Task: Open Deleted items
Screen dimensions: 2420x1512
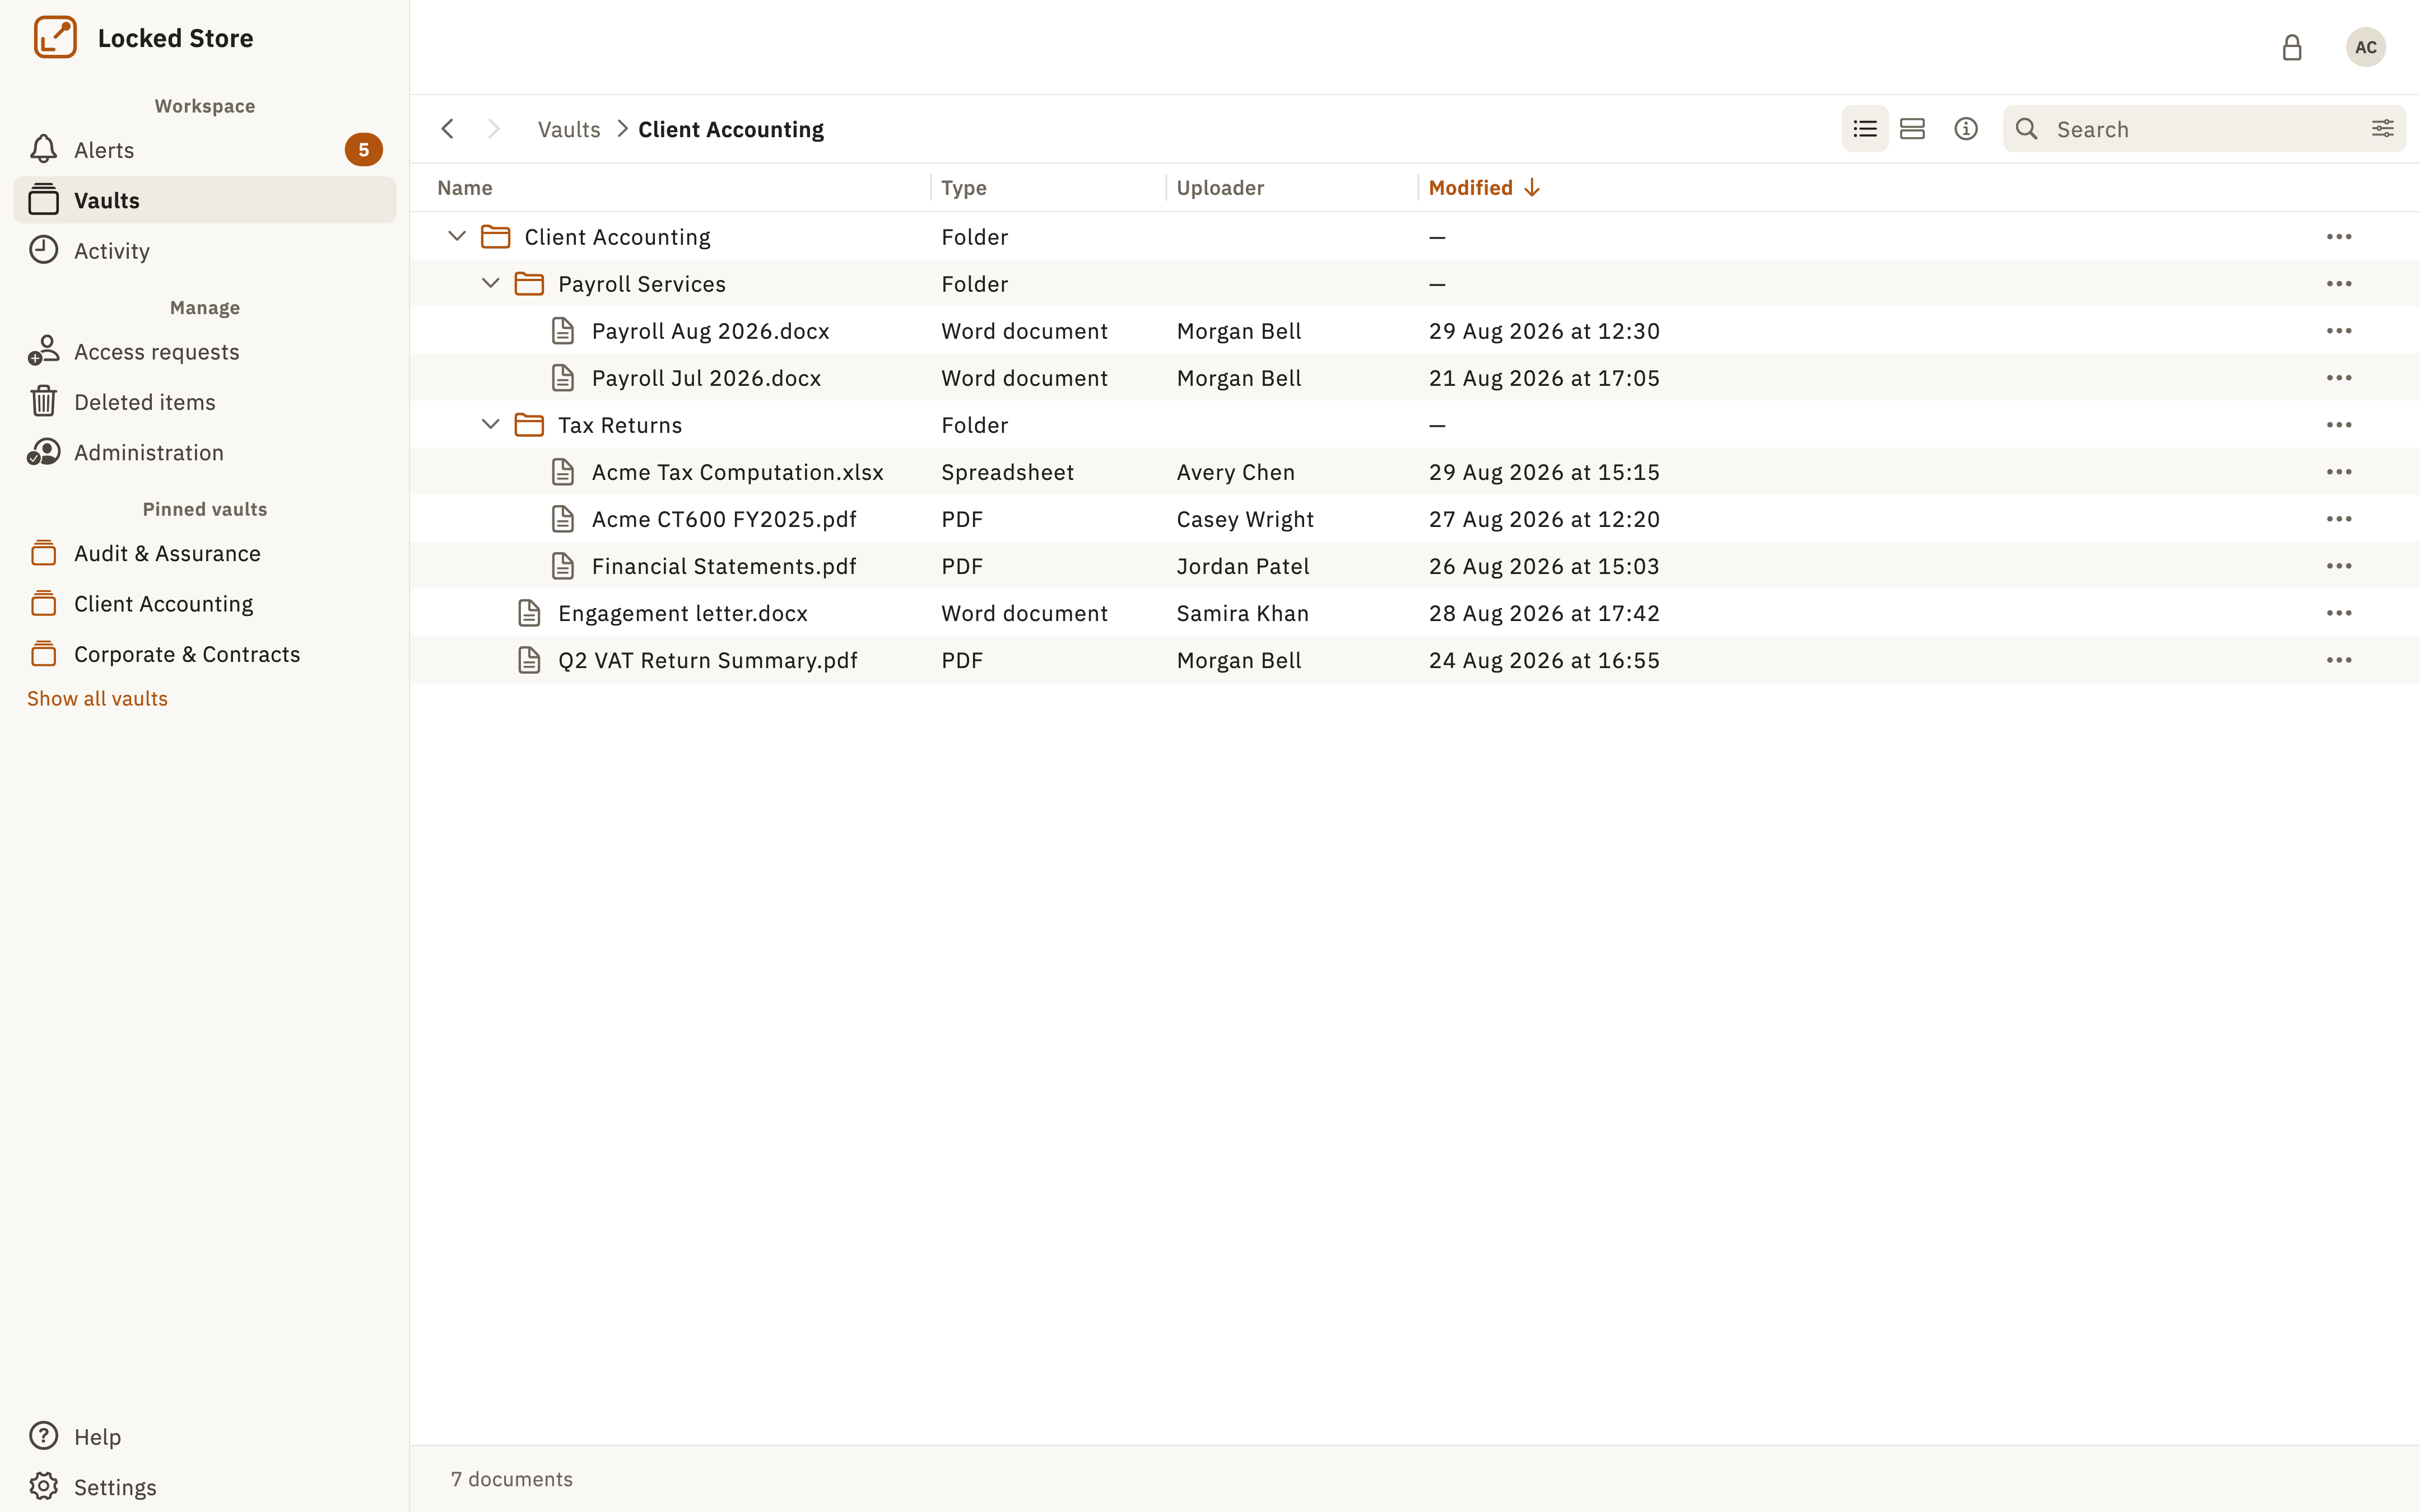Action: [x=205, y=402]
